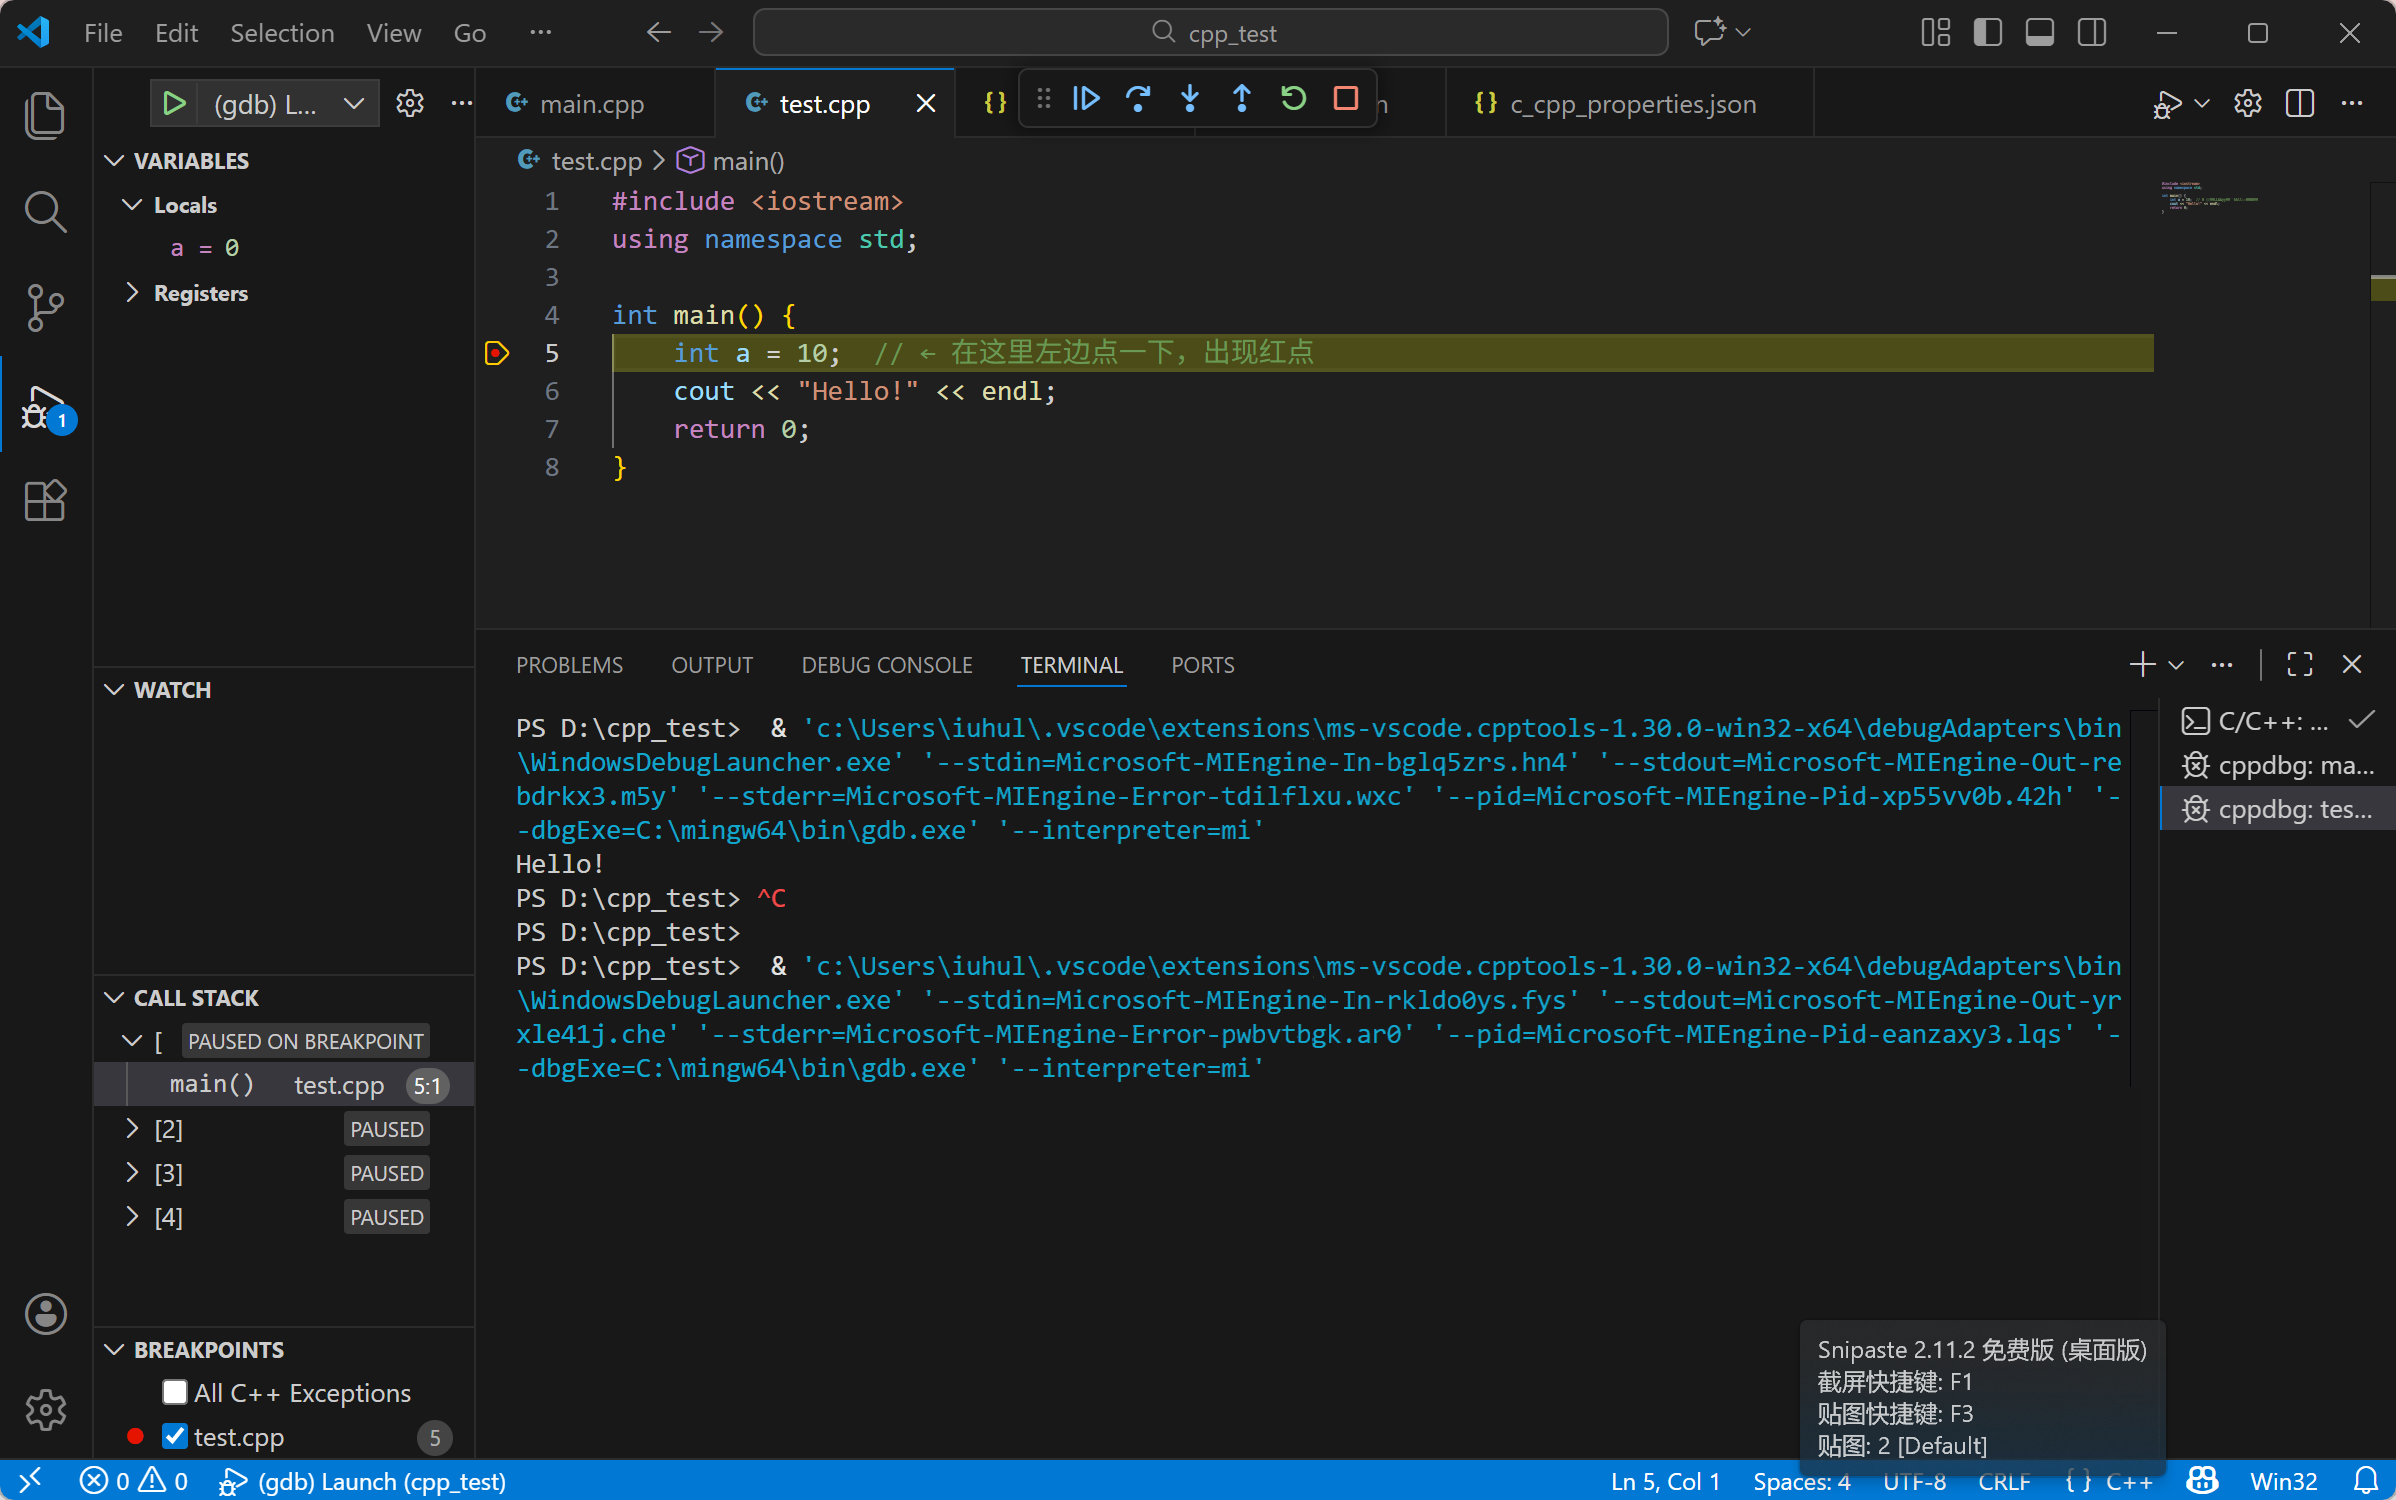Click the Step Over debug icon
The height and width of the screenshot is (1500, 2396).
[1138, 99]
